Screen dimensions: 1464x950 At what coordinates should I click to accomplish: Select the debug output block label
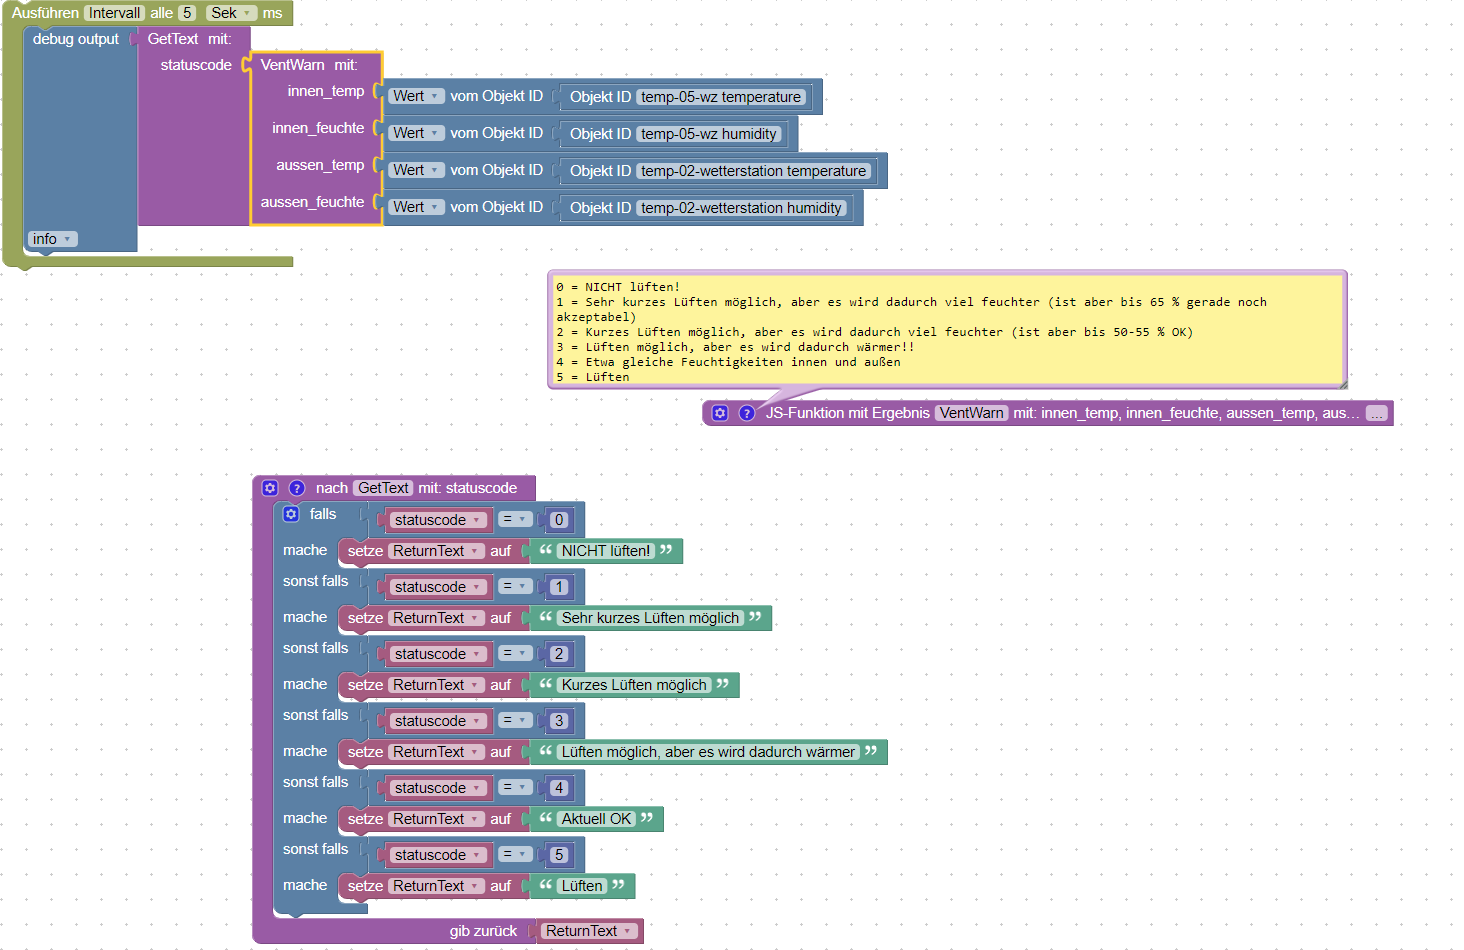pos(76,39)
